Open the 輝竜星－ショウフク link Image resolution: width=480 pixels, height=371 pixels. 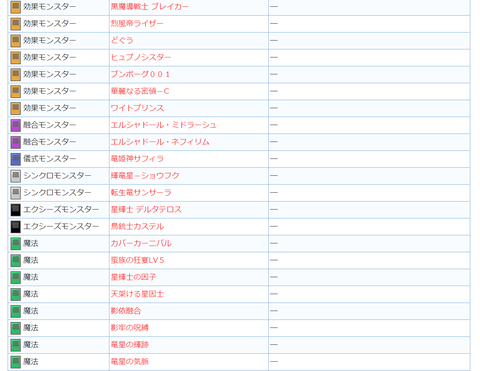click(x=145, y=176)
